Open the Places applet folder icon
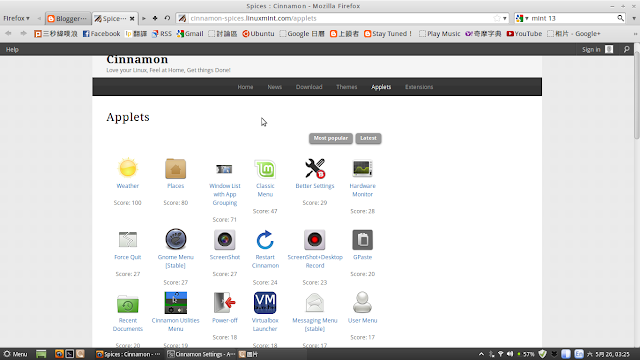This screenshot has width=640, height=360. (x=176, y=169)
